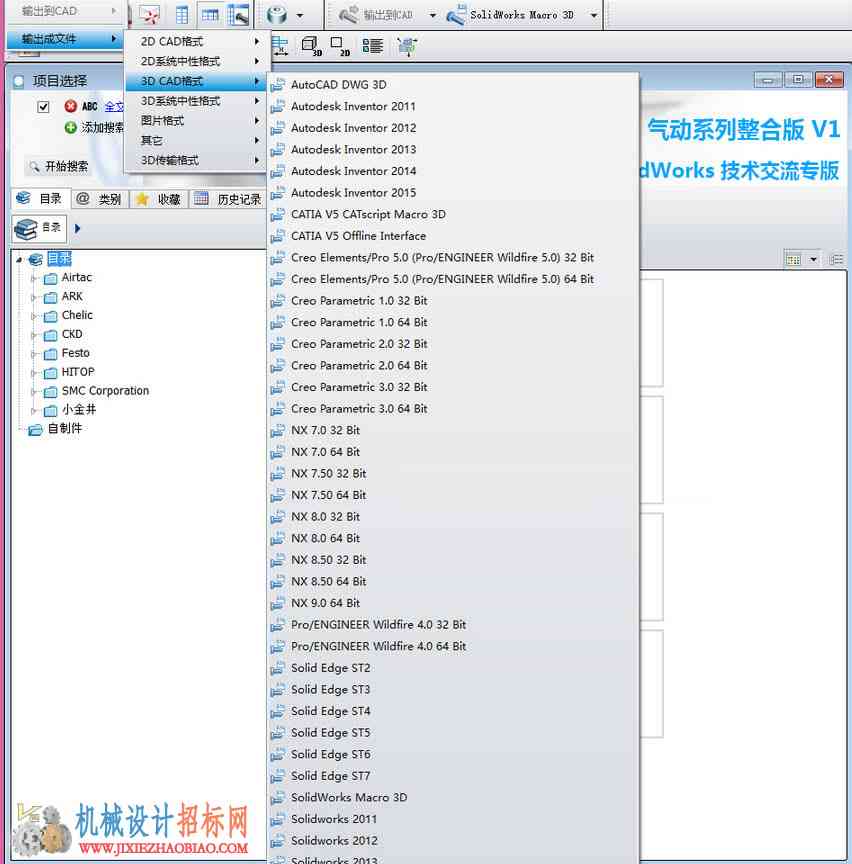Open the 图片格式 submenu
852x864 pixels.
coord(196,121)
